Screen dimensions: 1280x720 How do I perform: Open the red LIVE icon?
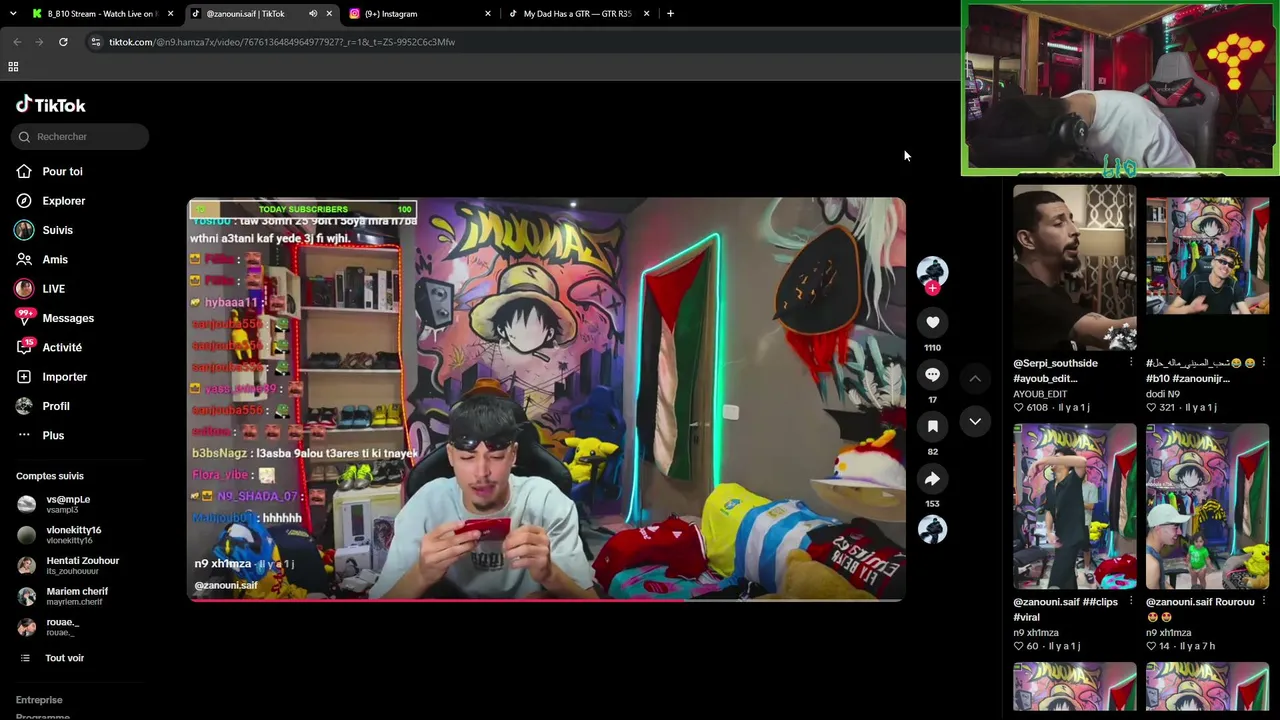[24, 289]
